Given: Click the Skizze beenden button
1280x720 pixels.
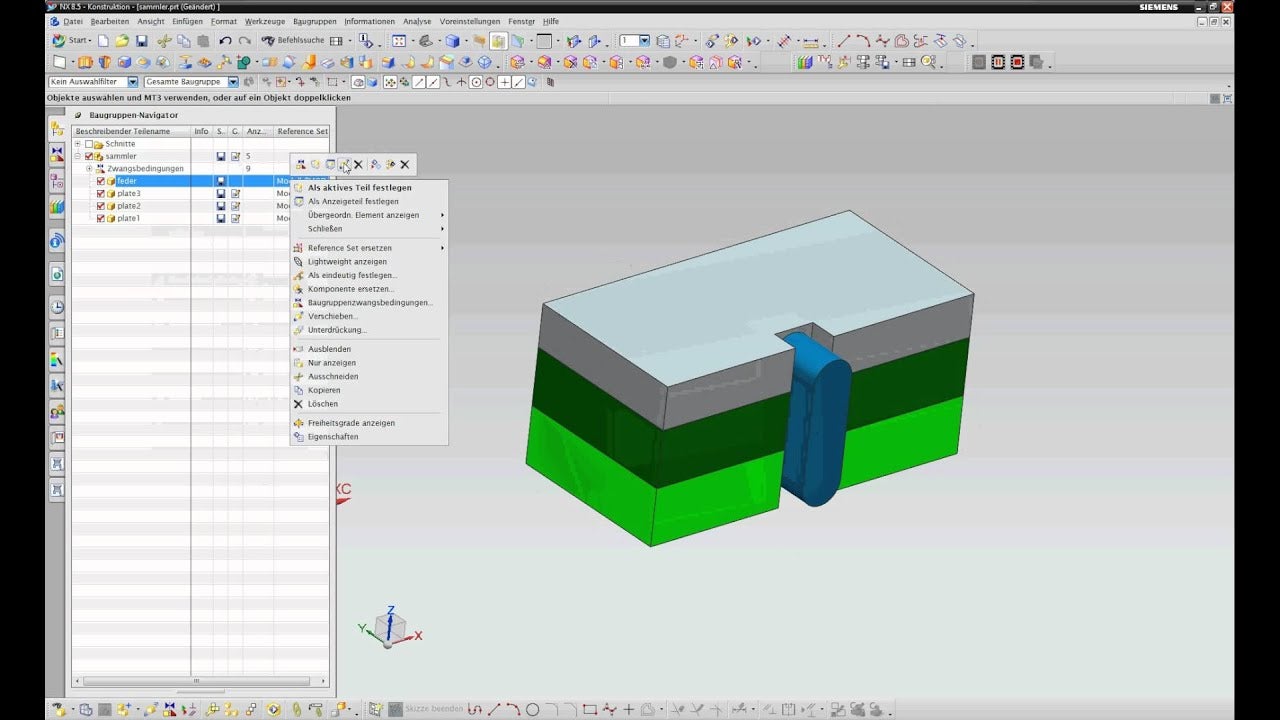Looking at the screenshot, I should click(x=427, y=709).
